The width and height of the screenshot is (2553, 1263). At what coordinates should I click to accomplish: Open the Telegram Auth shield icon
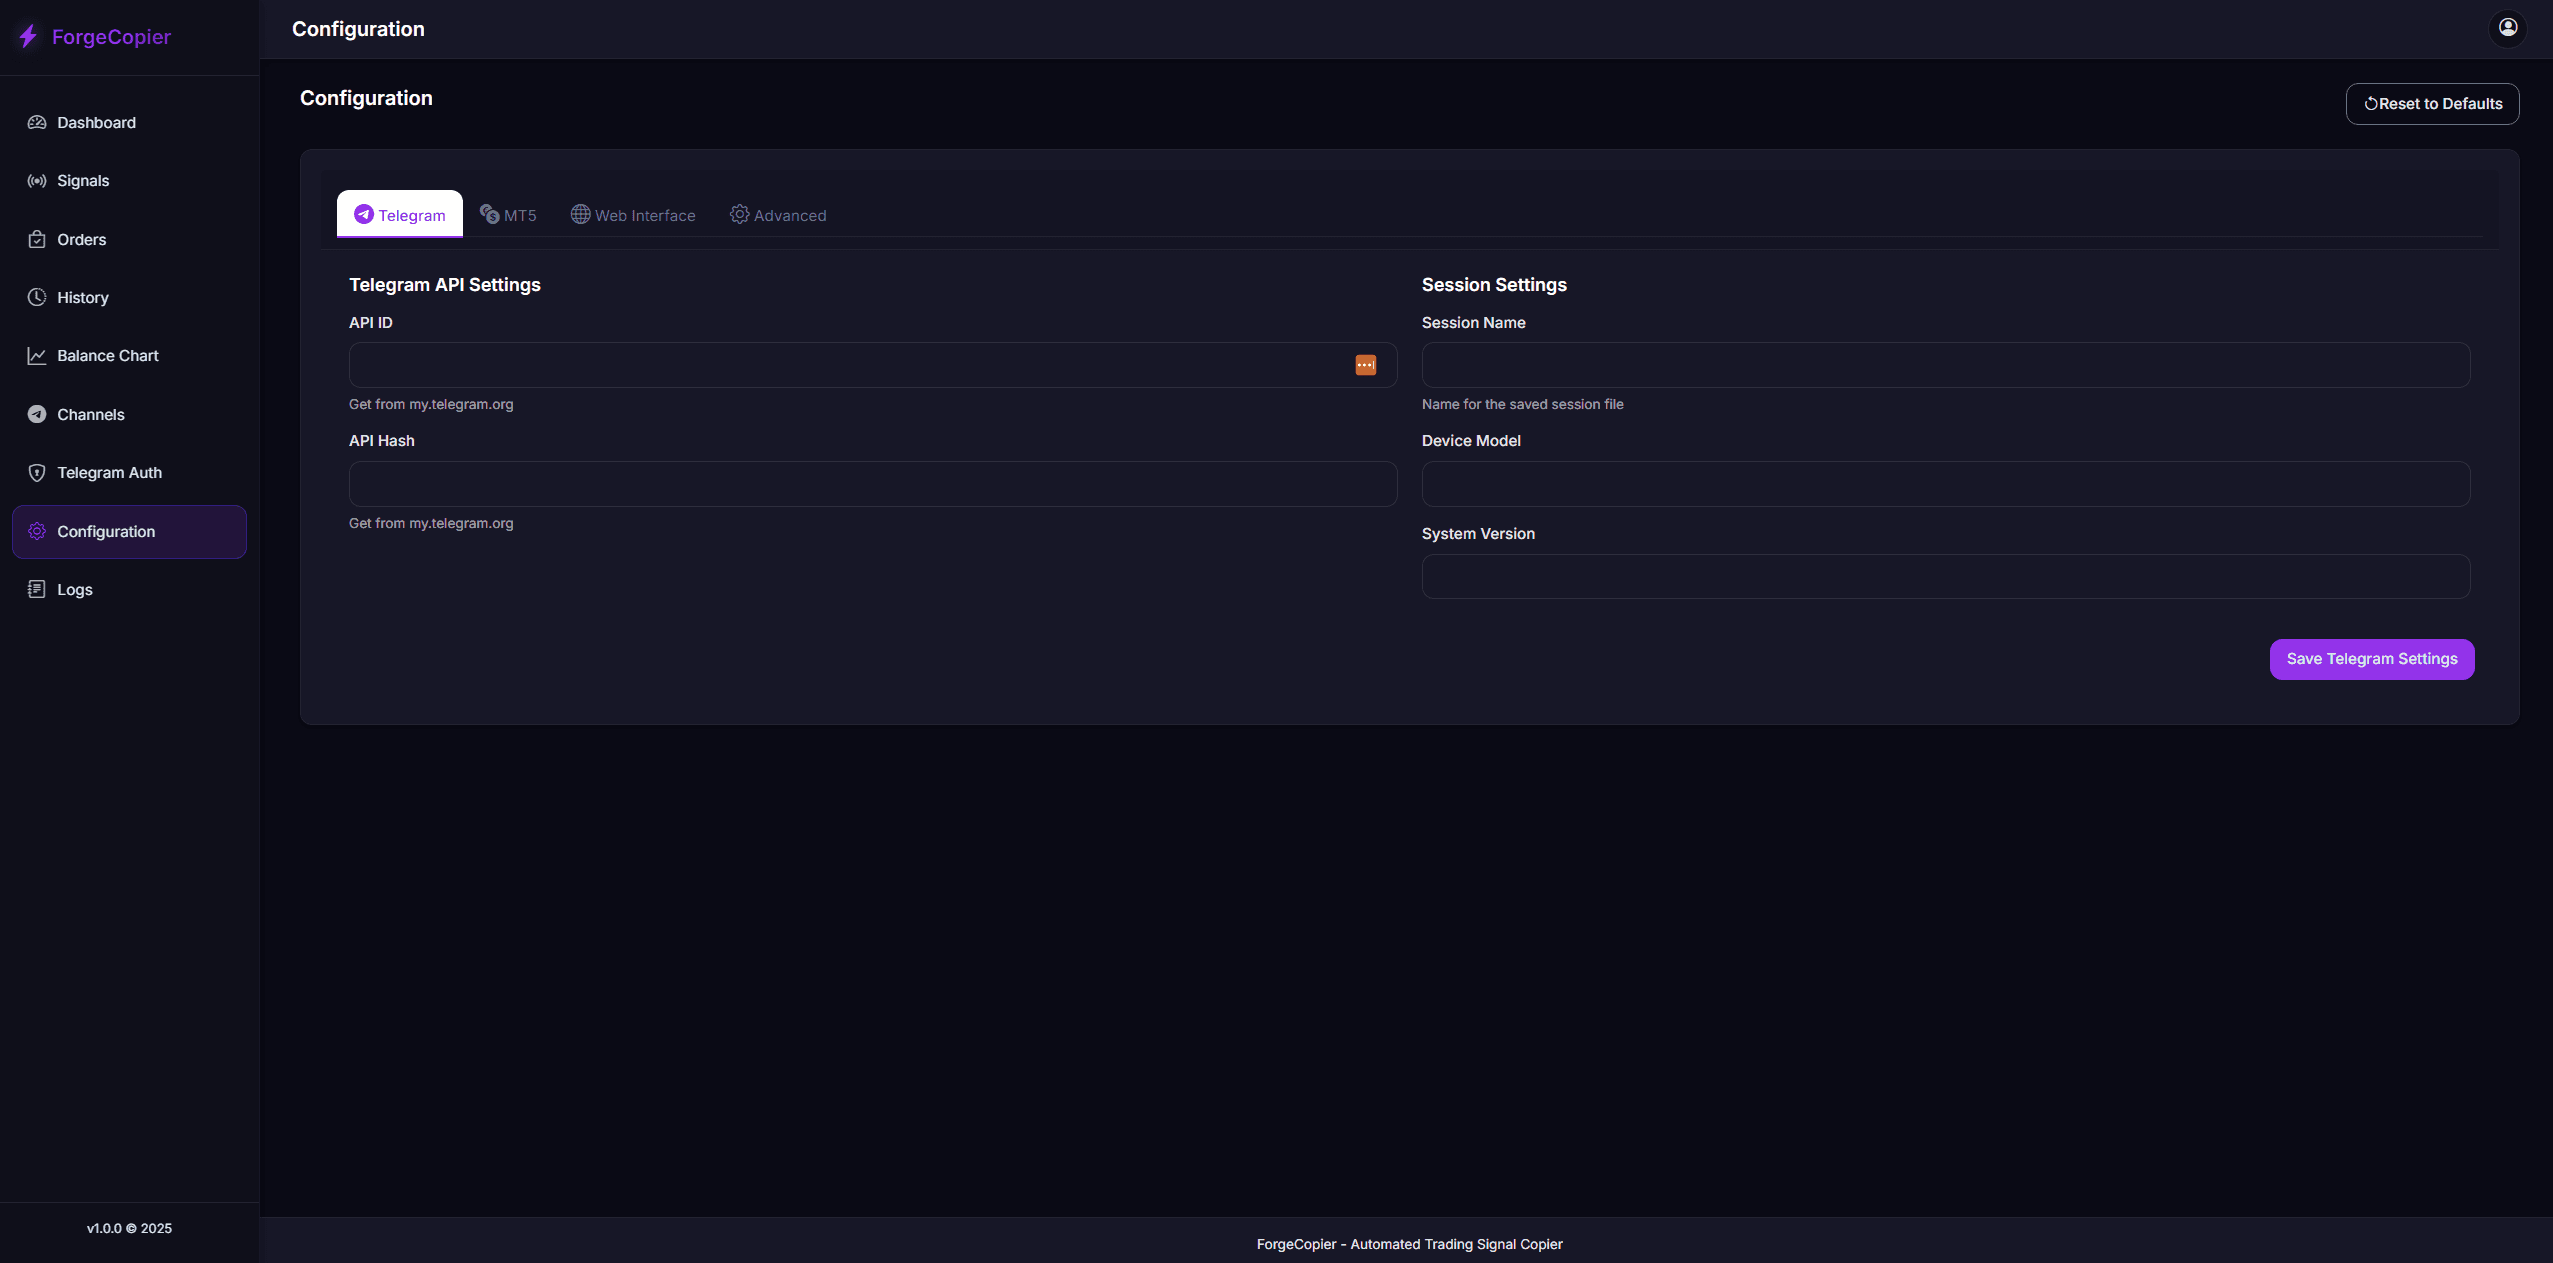pos(37,473)
